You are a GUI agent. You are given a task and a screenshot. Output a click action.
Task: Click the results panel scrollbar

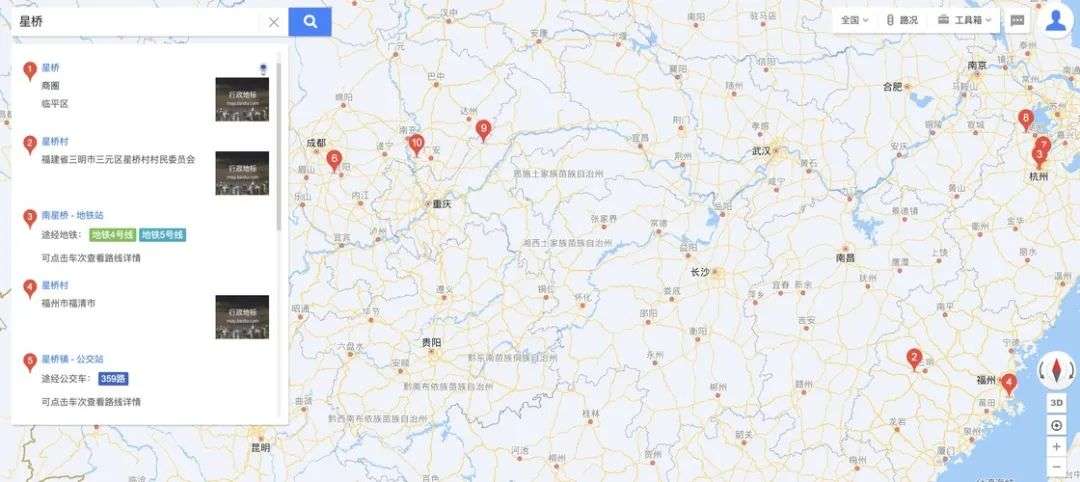tap(279, 145)
